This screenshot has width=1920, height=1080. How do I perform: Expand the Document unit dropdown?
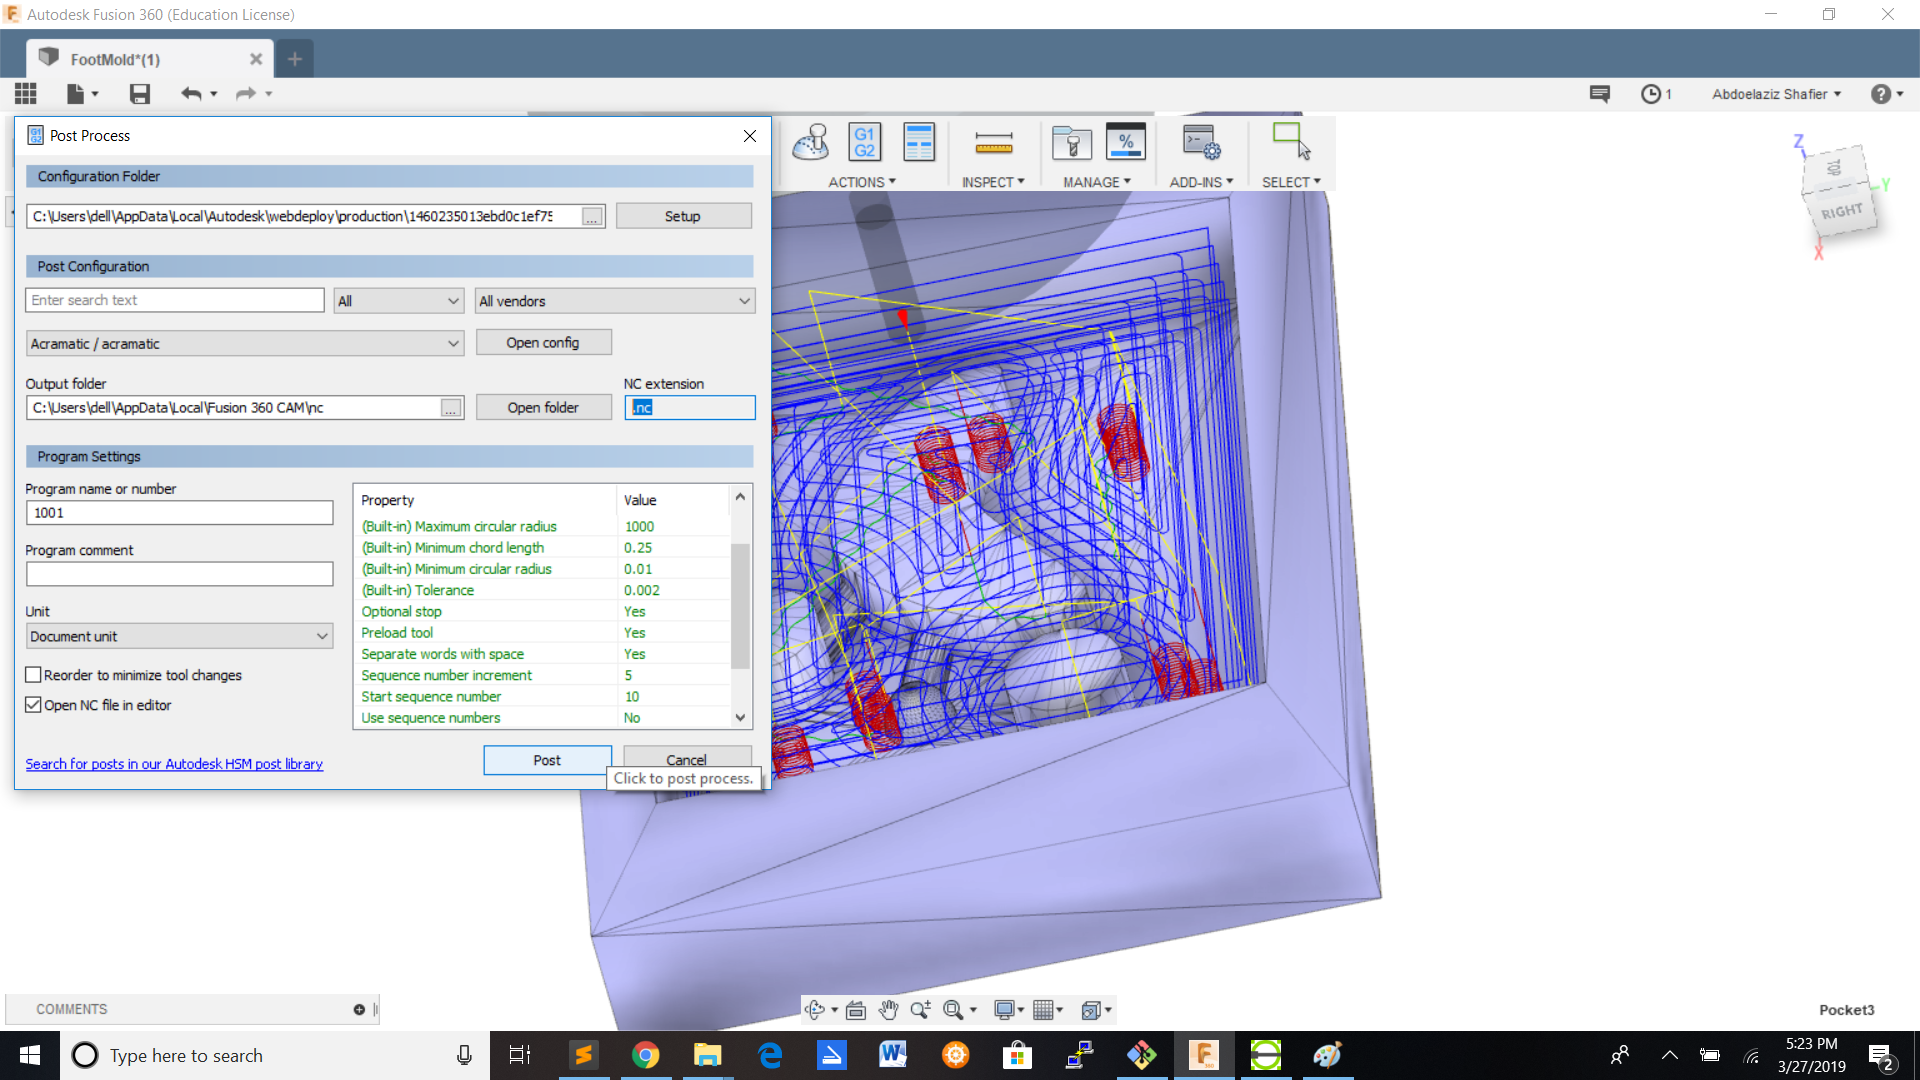coord(179,636)
